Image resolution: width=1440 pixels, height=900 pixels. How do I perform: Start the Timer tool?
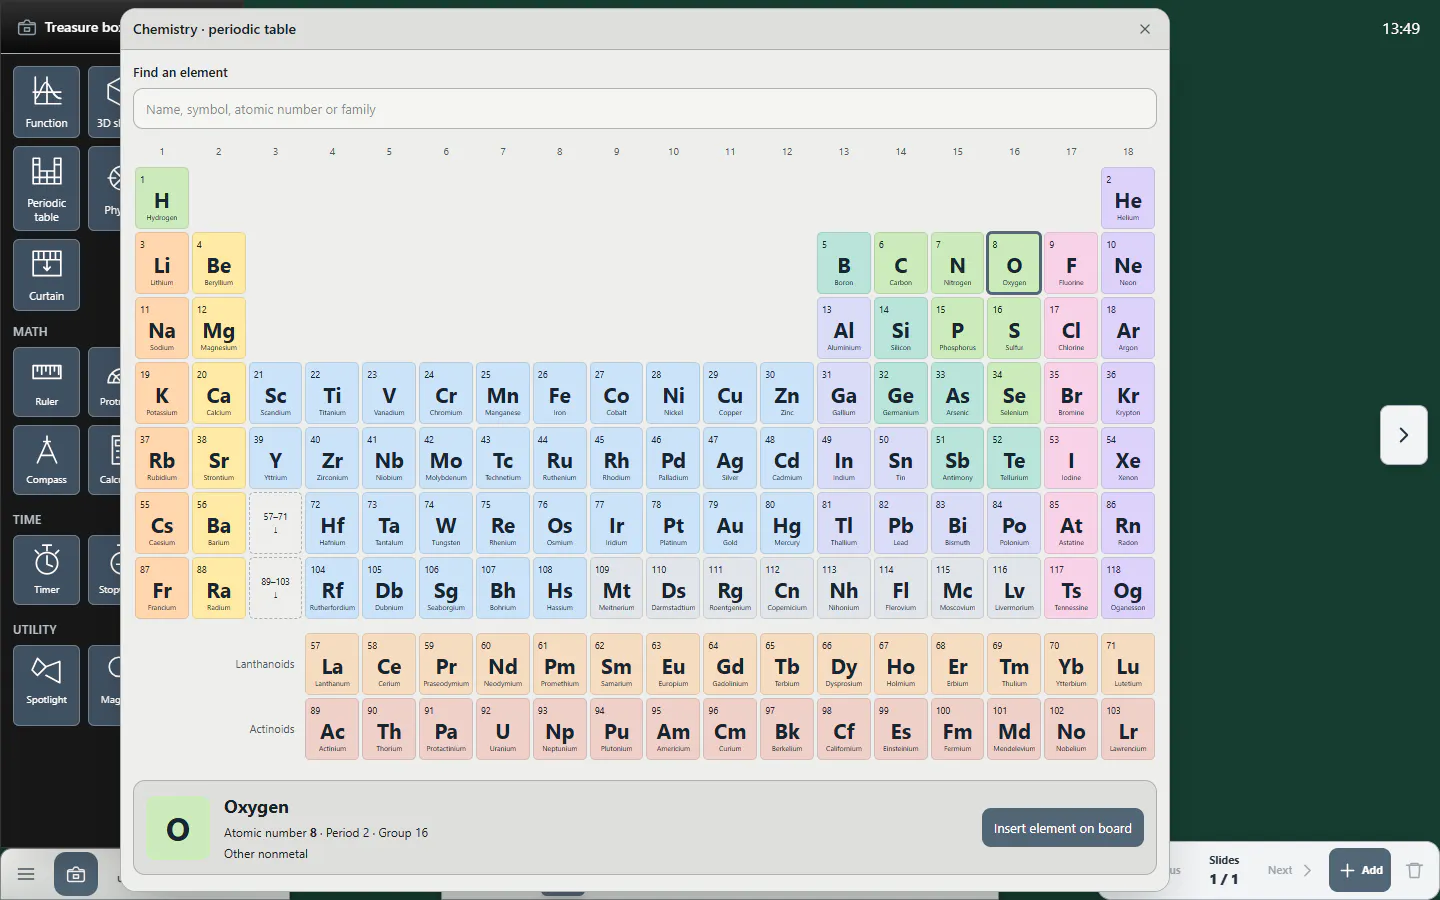47,570
